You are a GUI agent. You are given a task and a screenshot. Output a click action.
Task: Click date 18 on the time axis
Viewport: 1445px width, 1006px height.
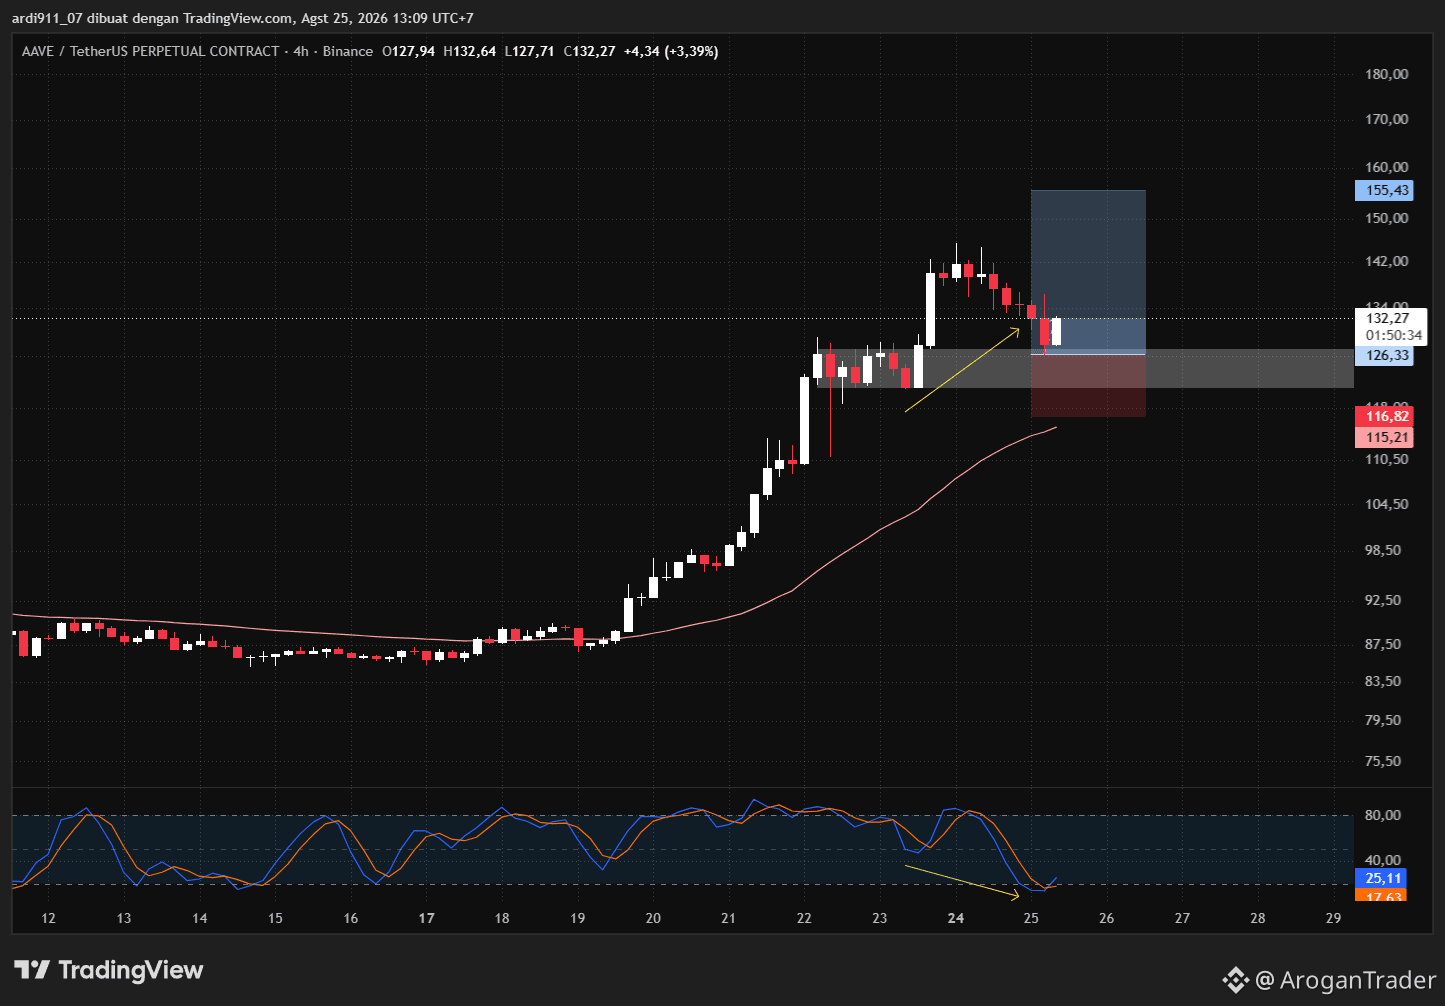coord(502,918)
